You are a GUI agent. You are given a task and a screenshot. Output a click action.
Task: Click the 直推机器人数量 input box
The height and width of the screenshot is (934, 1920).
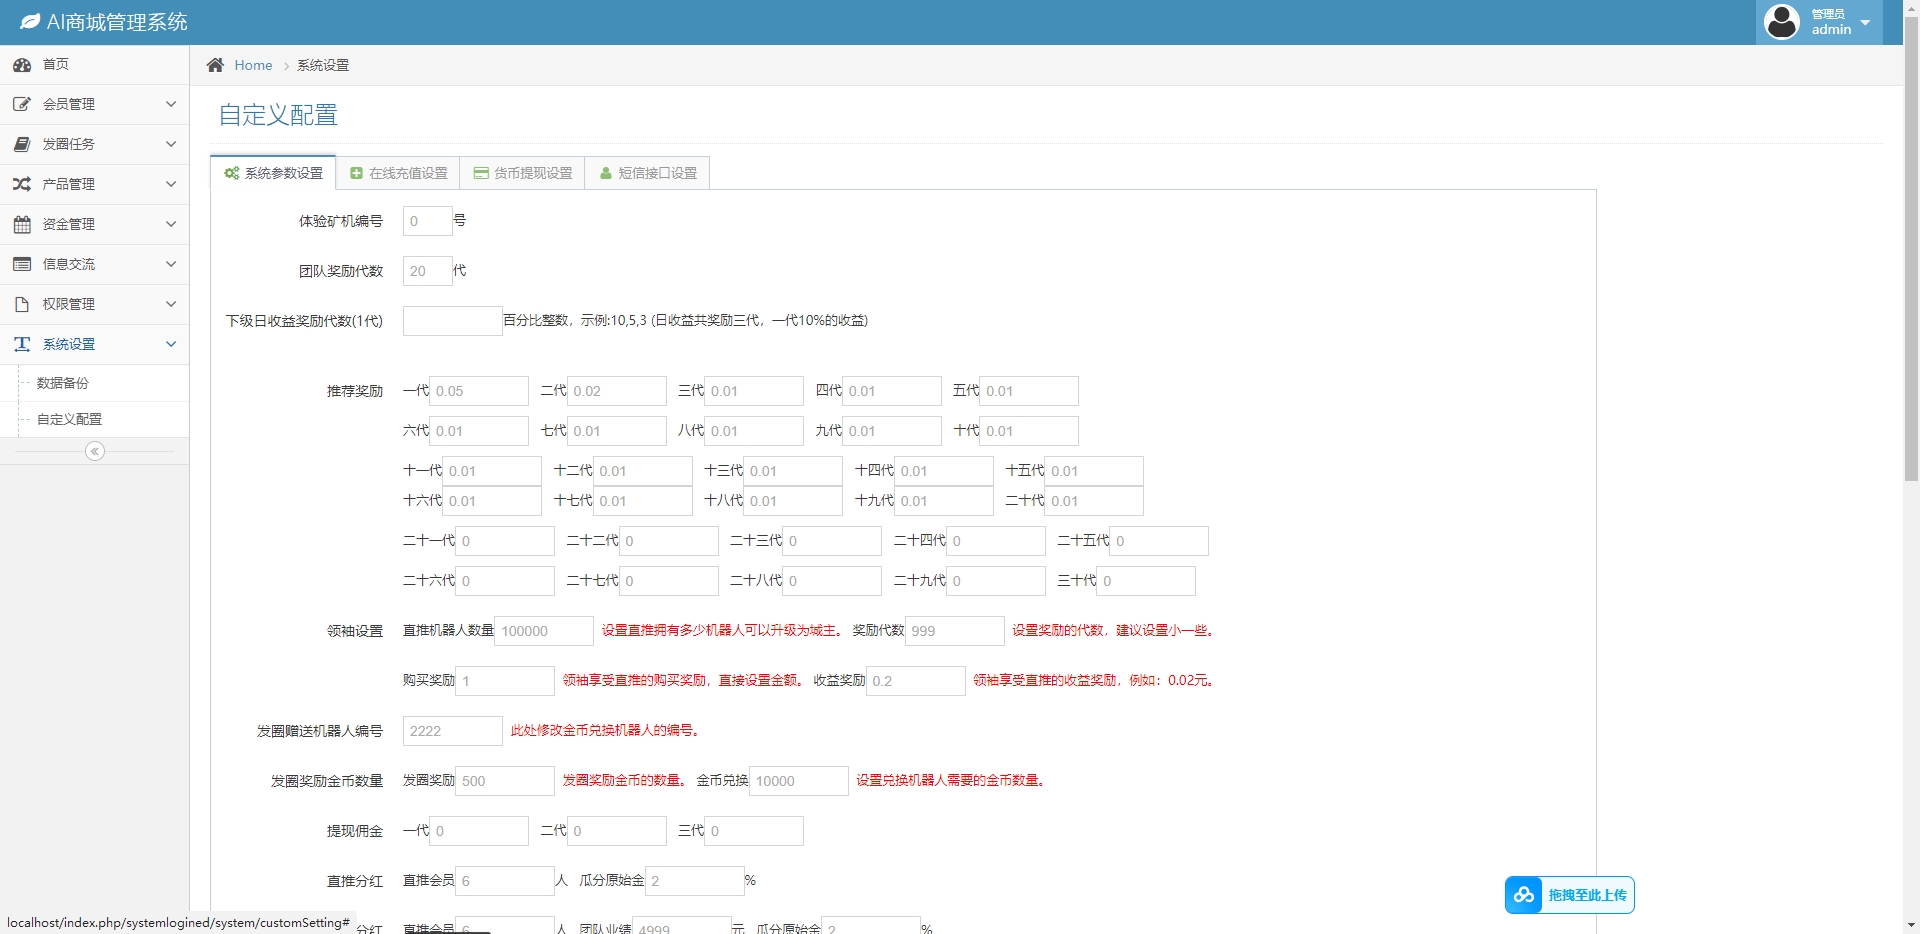[544, 631]
